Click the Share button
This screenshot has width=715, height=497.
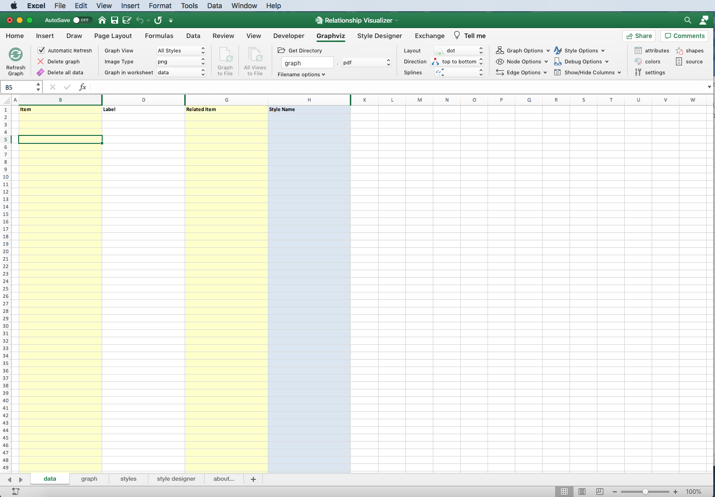[x=639, y=36]
